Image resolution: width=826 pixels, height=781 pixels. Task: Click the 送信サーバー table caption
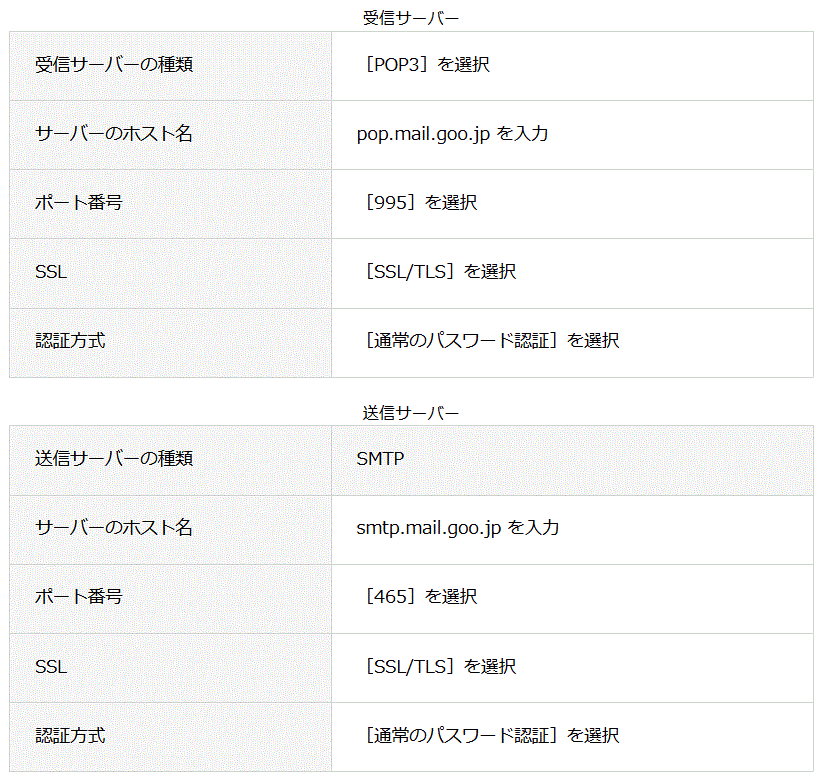pos(411,412)
